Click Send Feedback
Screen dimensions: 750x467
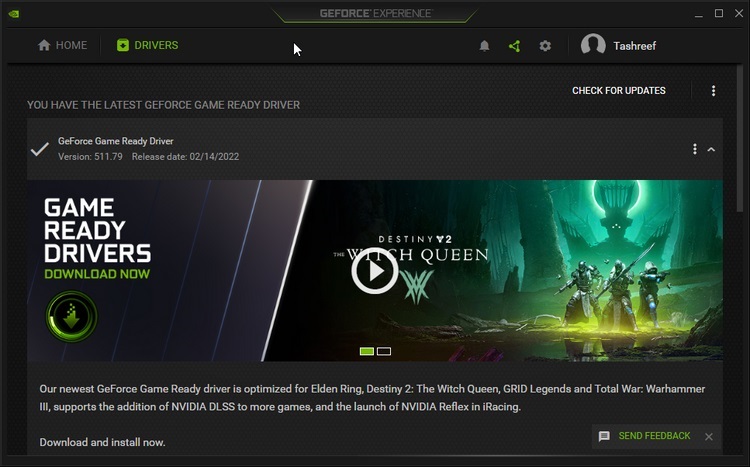pos(654,436)
